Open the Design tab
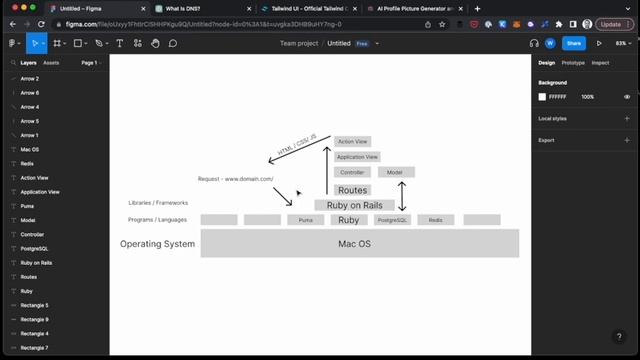Screen dimensions: 640x360 point(547,63)
